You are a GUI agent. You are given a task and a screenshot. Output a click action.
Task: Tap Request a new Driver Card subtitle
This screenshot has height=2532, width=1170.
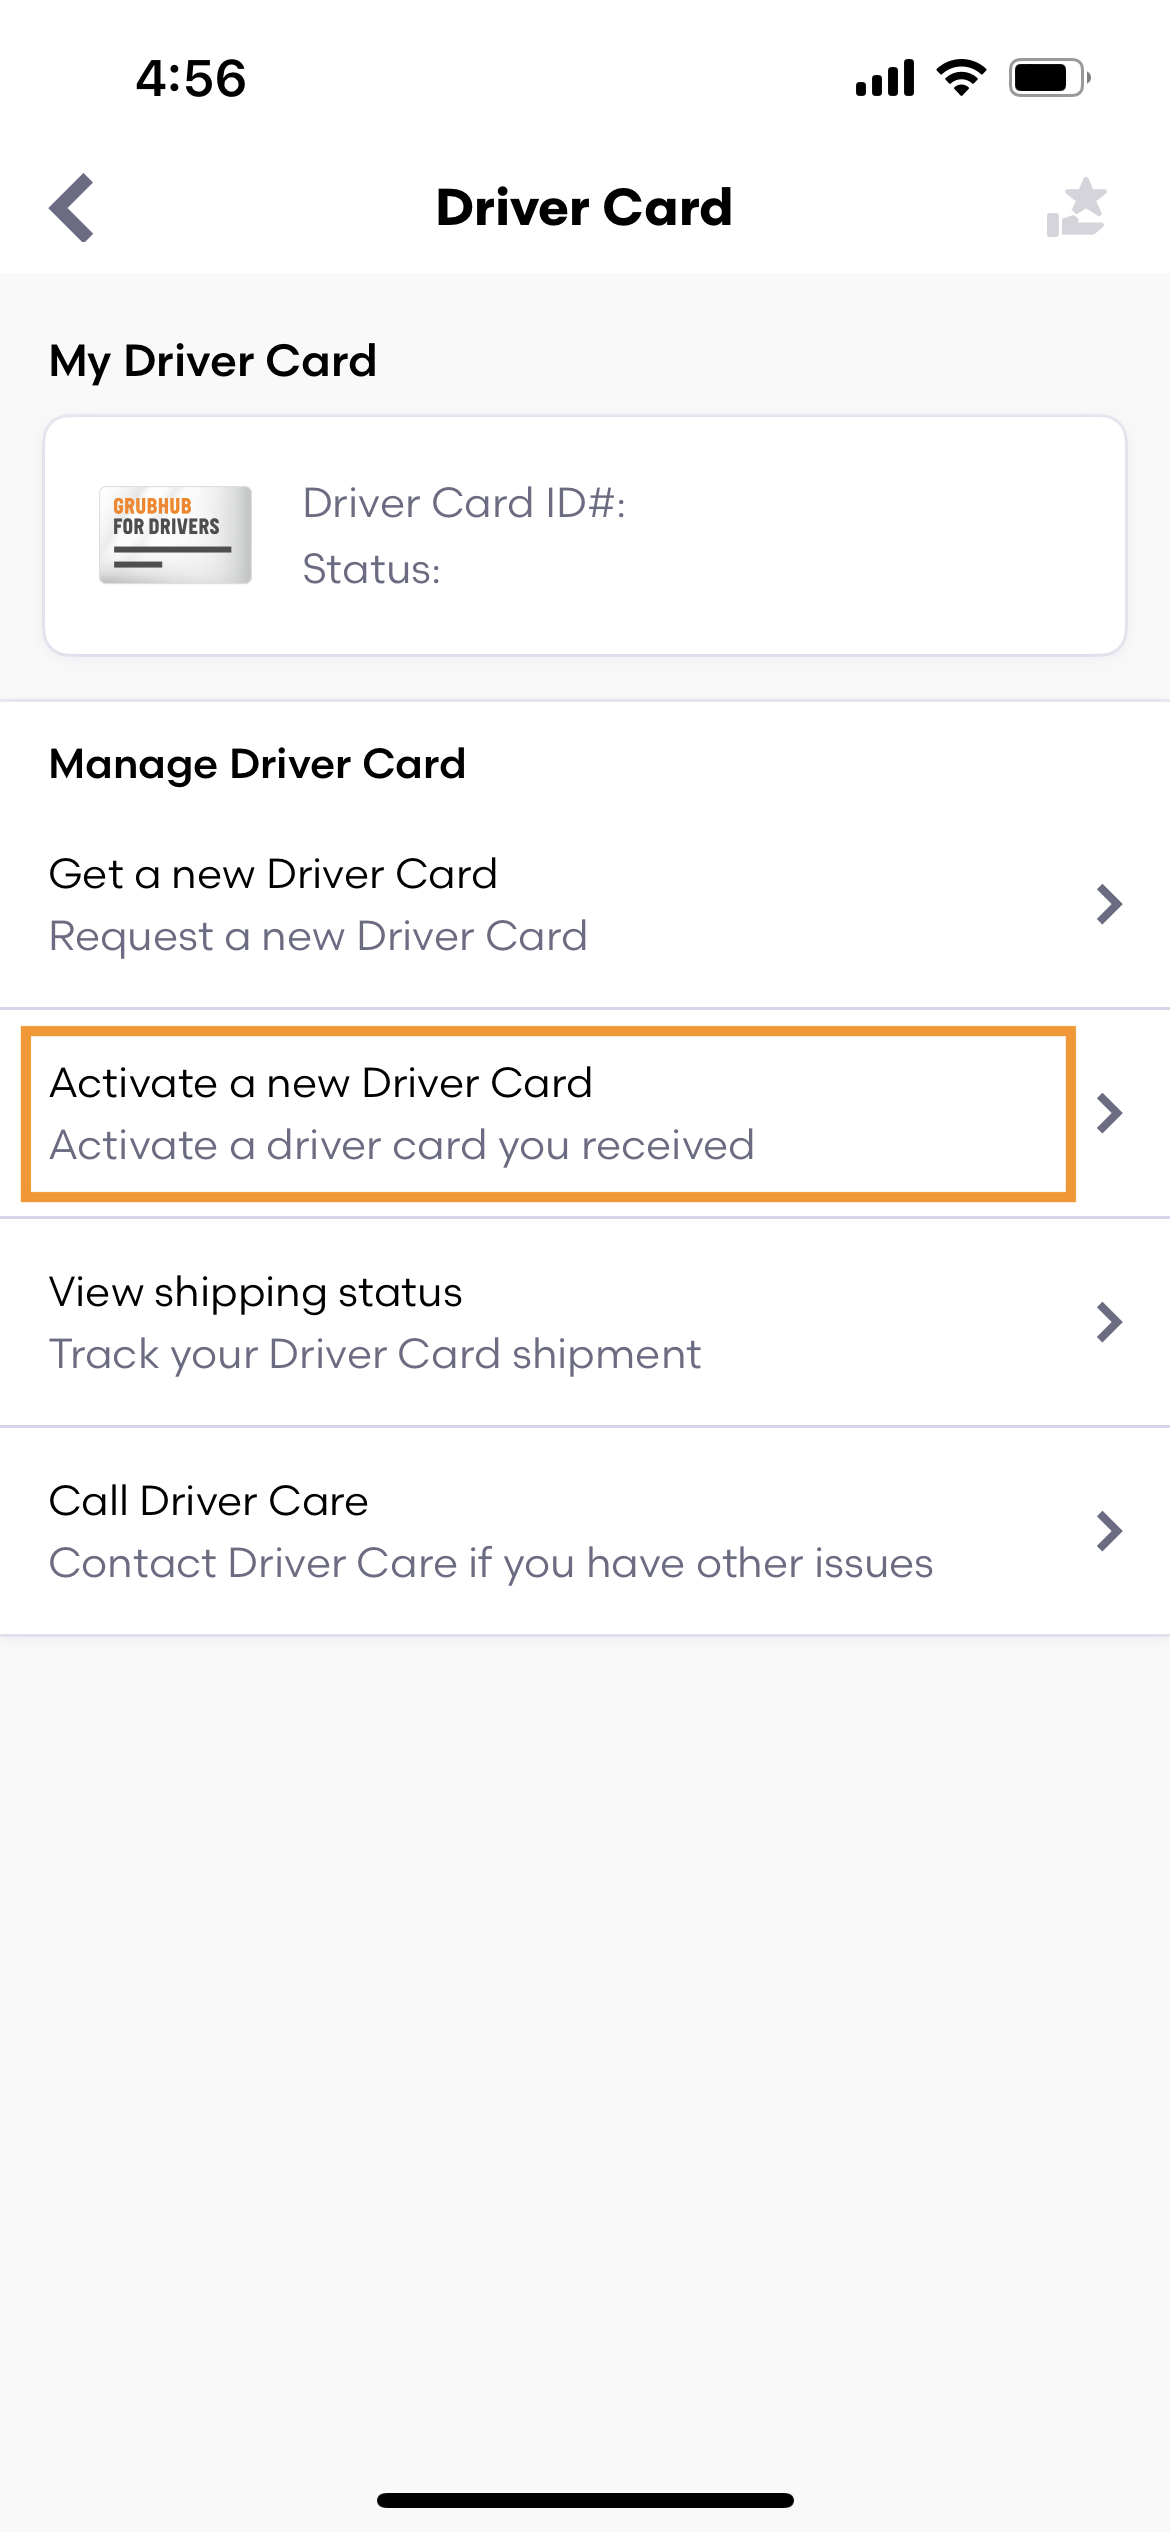click(x=318, y=937)
